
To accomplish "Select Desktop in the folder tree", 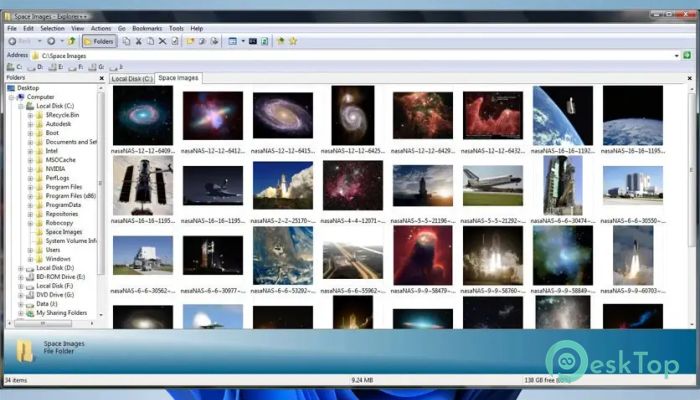I will 28,88.
